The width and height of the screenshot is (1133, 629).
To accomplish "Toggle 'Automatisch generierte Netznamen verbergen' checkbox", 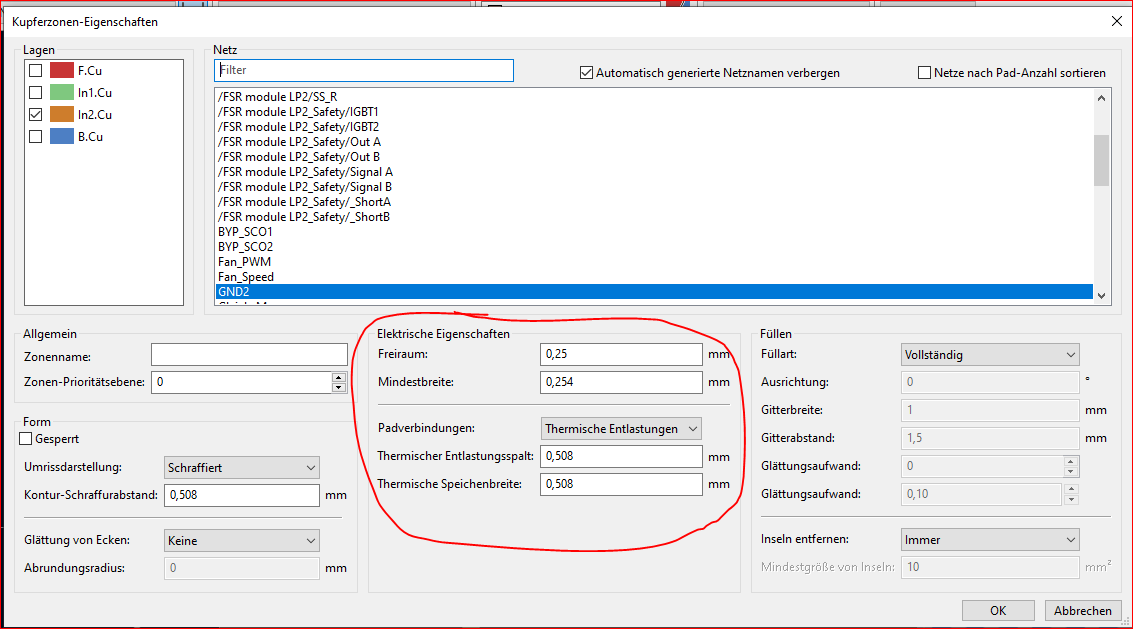I will [x=587, y=73].
